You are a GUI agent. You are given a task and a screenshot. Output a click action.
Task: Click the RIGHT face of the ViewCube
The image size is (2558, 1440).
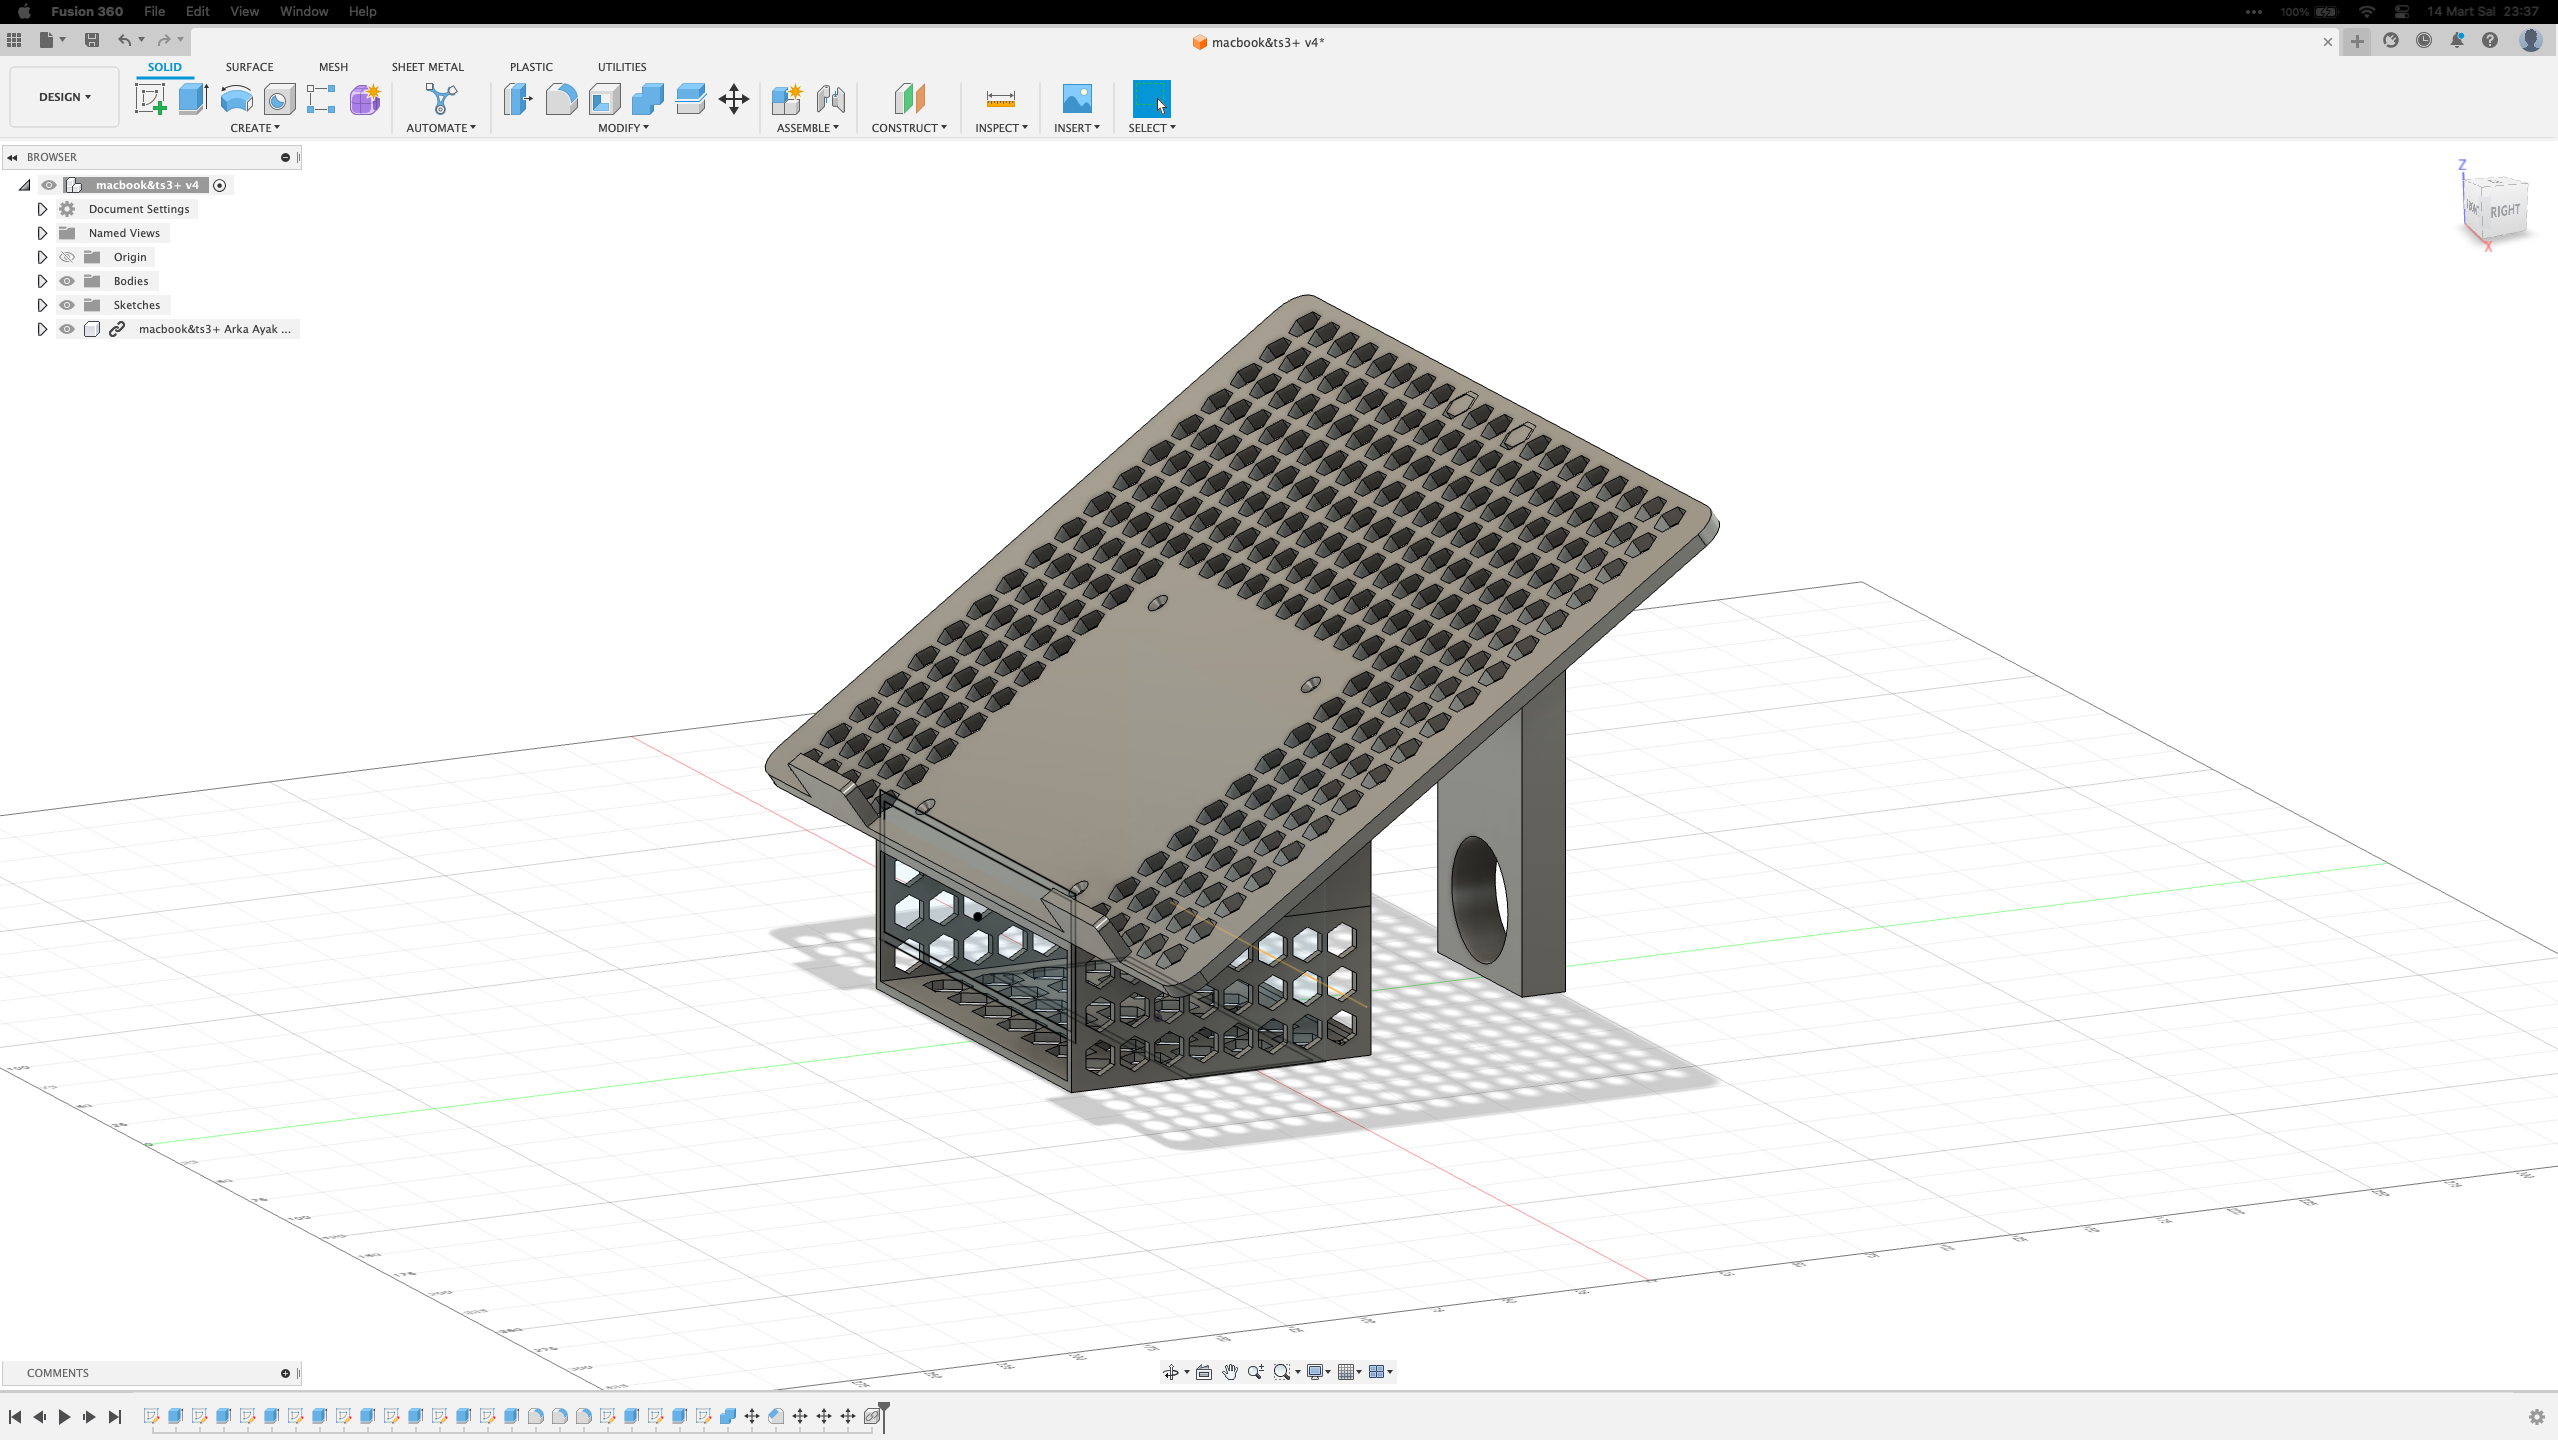click(2504, 211)
